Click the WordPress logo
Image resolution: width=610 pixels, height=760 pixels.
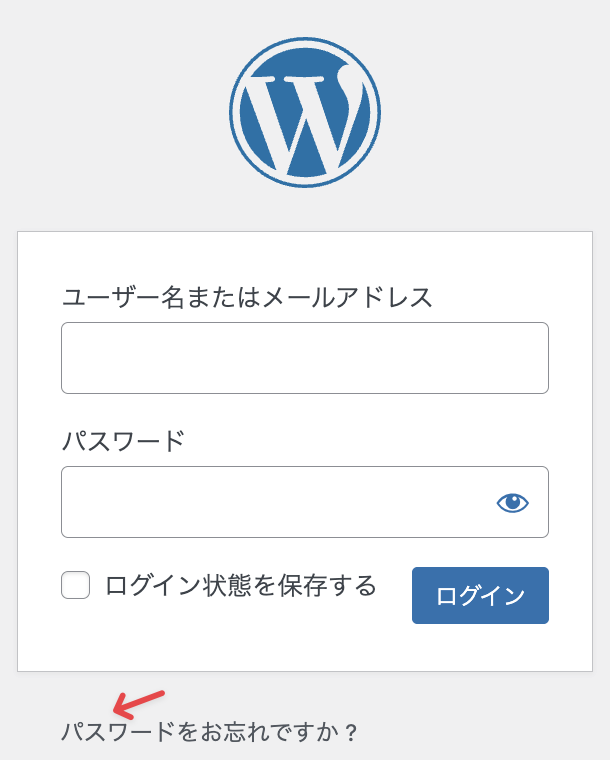point(305,111)
